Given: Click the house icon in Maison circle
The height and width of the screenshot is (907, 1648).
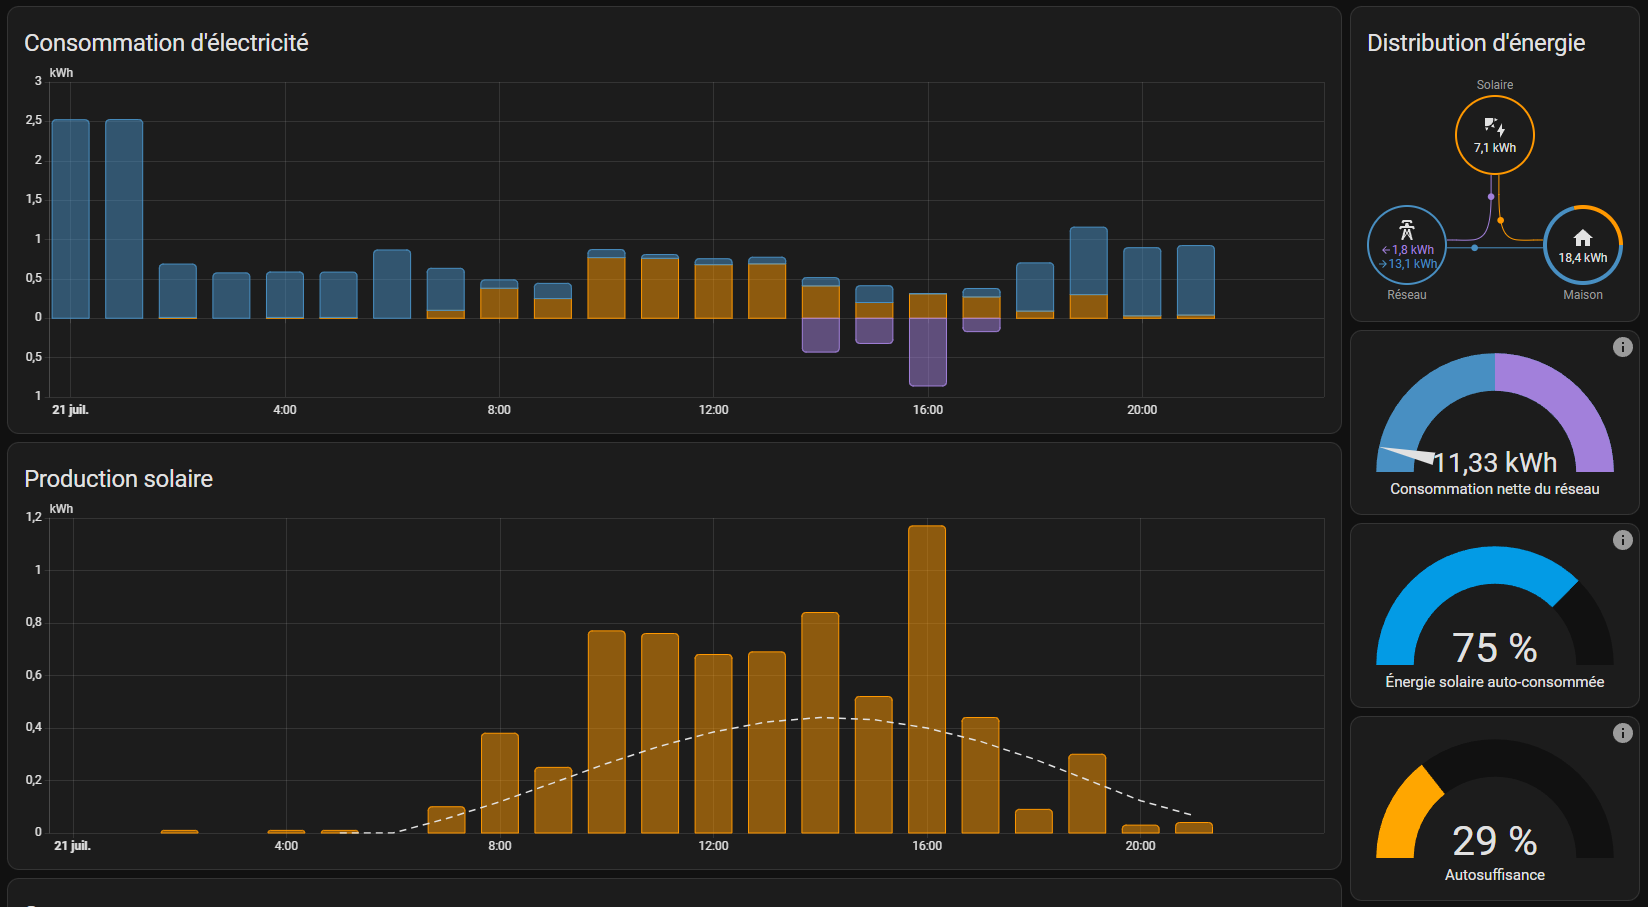Looking at the screenshot, I should 1582,238.
